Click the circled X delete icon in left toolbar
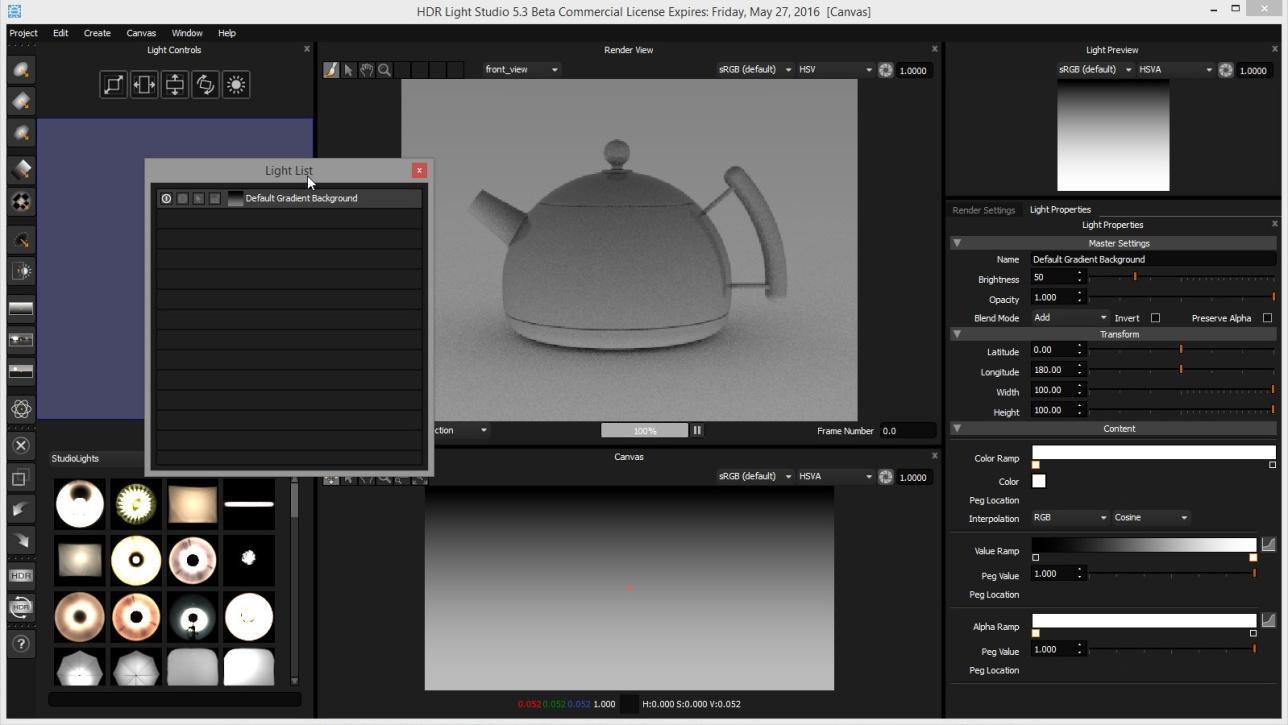This screenshot has width=1288, height=725. point(21,445)
